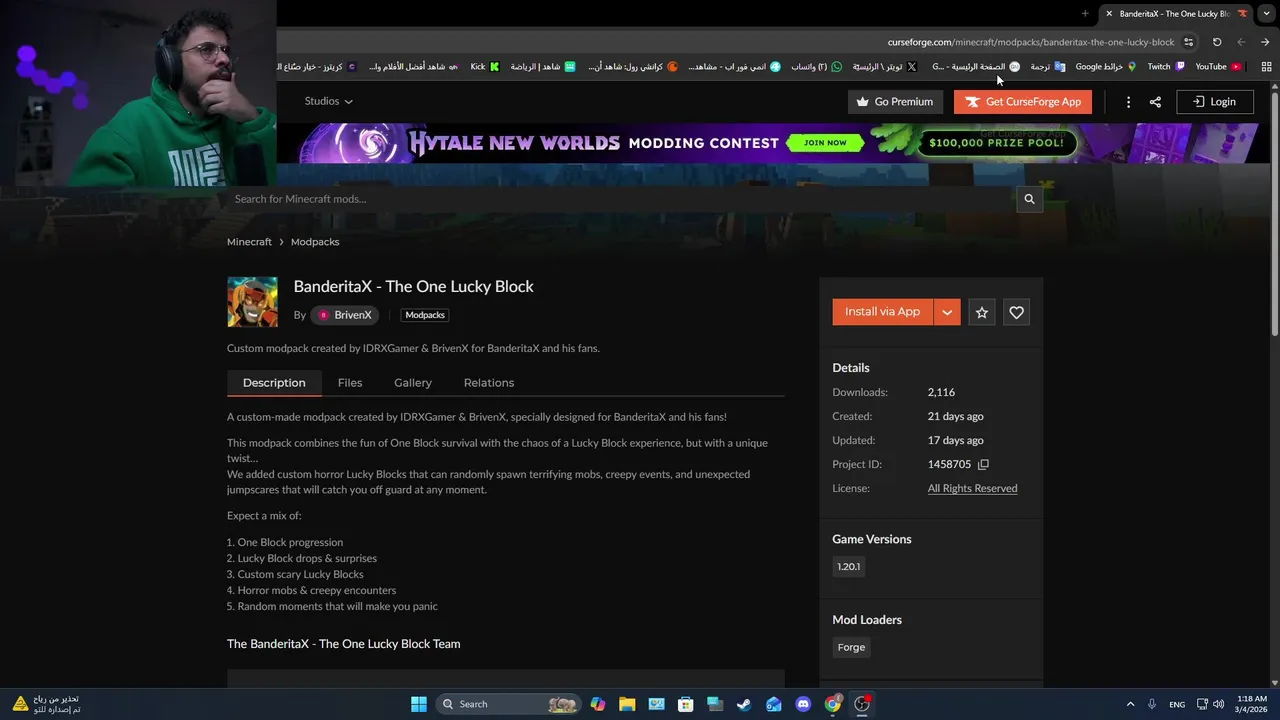This screenshot has width=1280, height=720.
Task: Click the 1.20.1 game version tag
Action: [848, 567]
